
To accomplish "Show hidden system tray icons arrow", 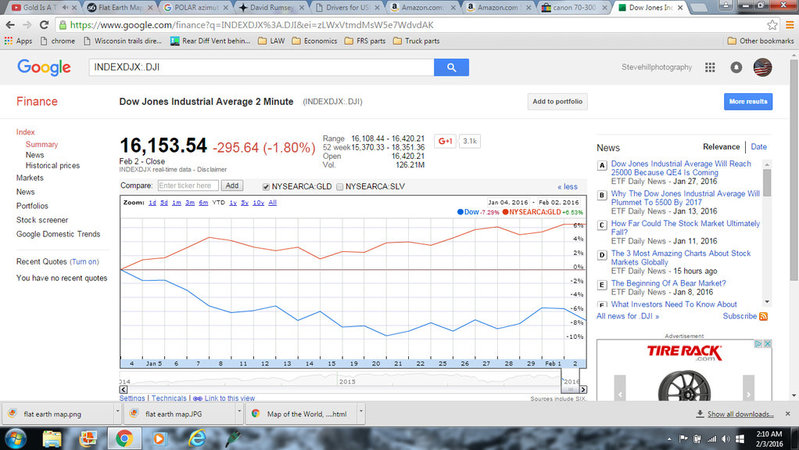I will pyautogui.click(x=669, y=439).
